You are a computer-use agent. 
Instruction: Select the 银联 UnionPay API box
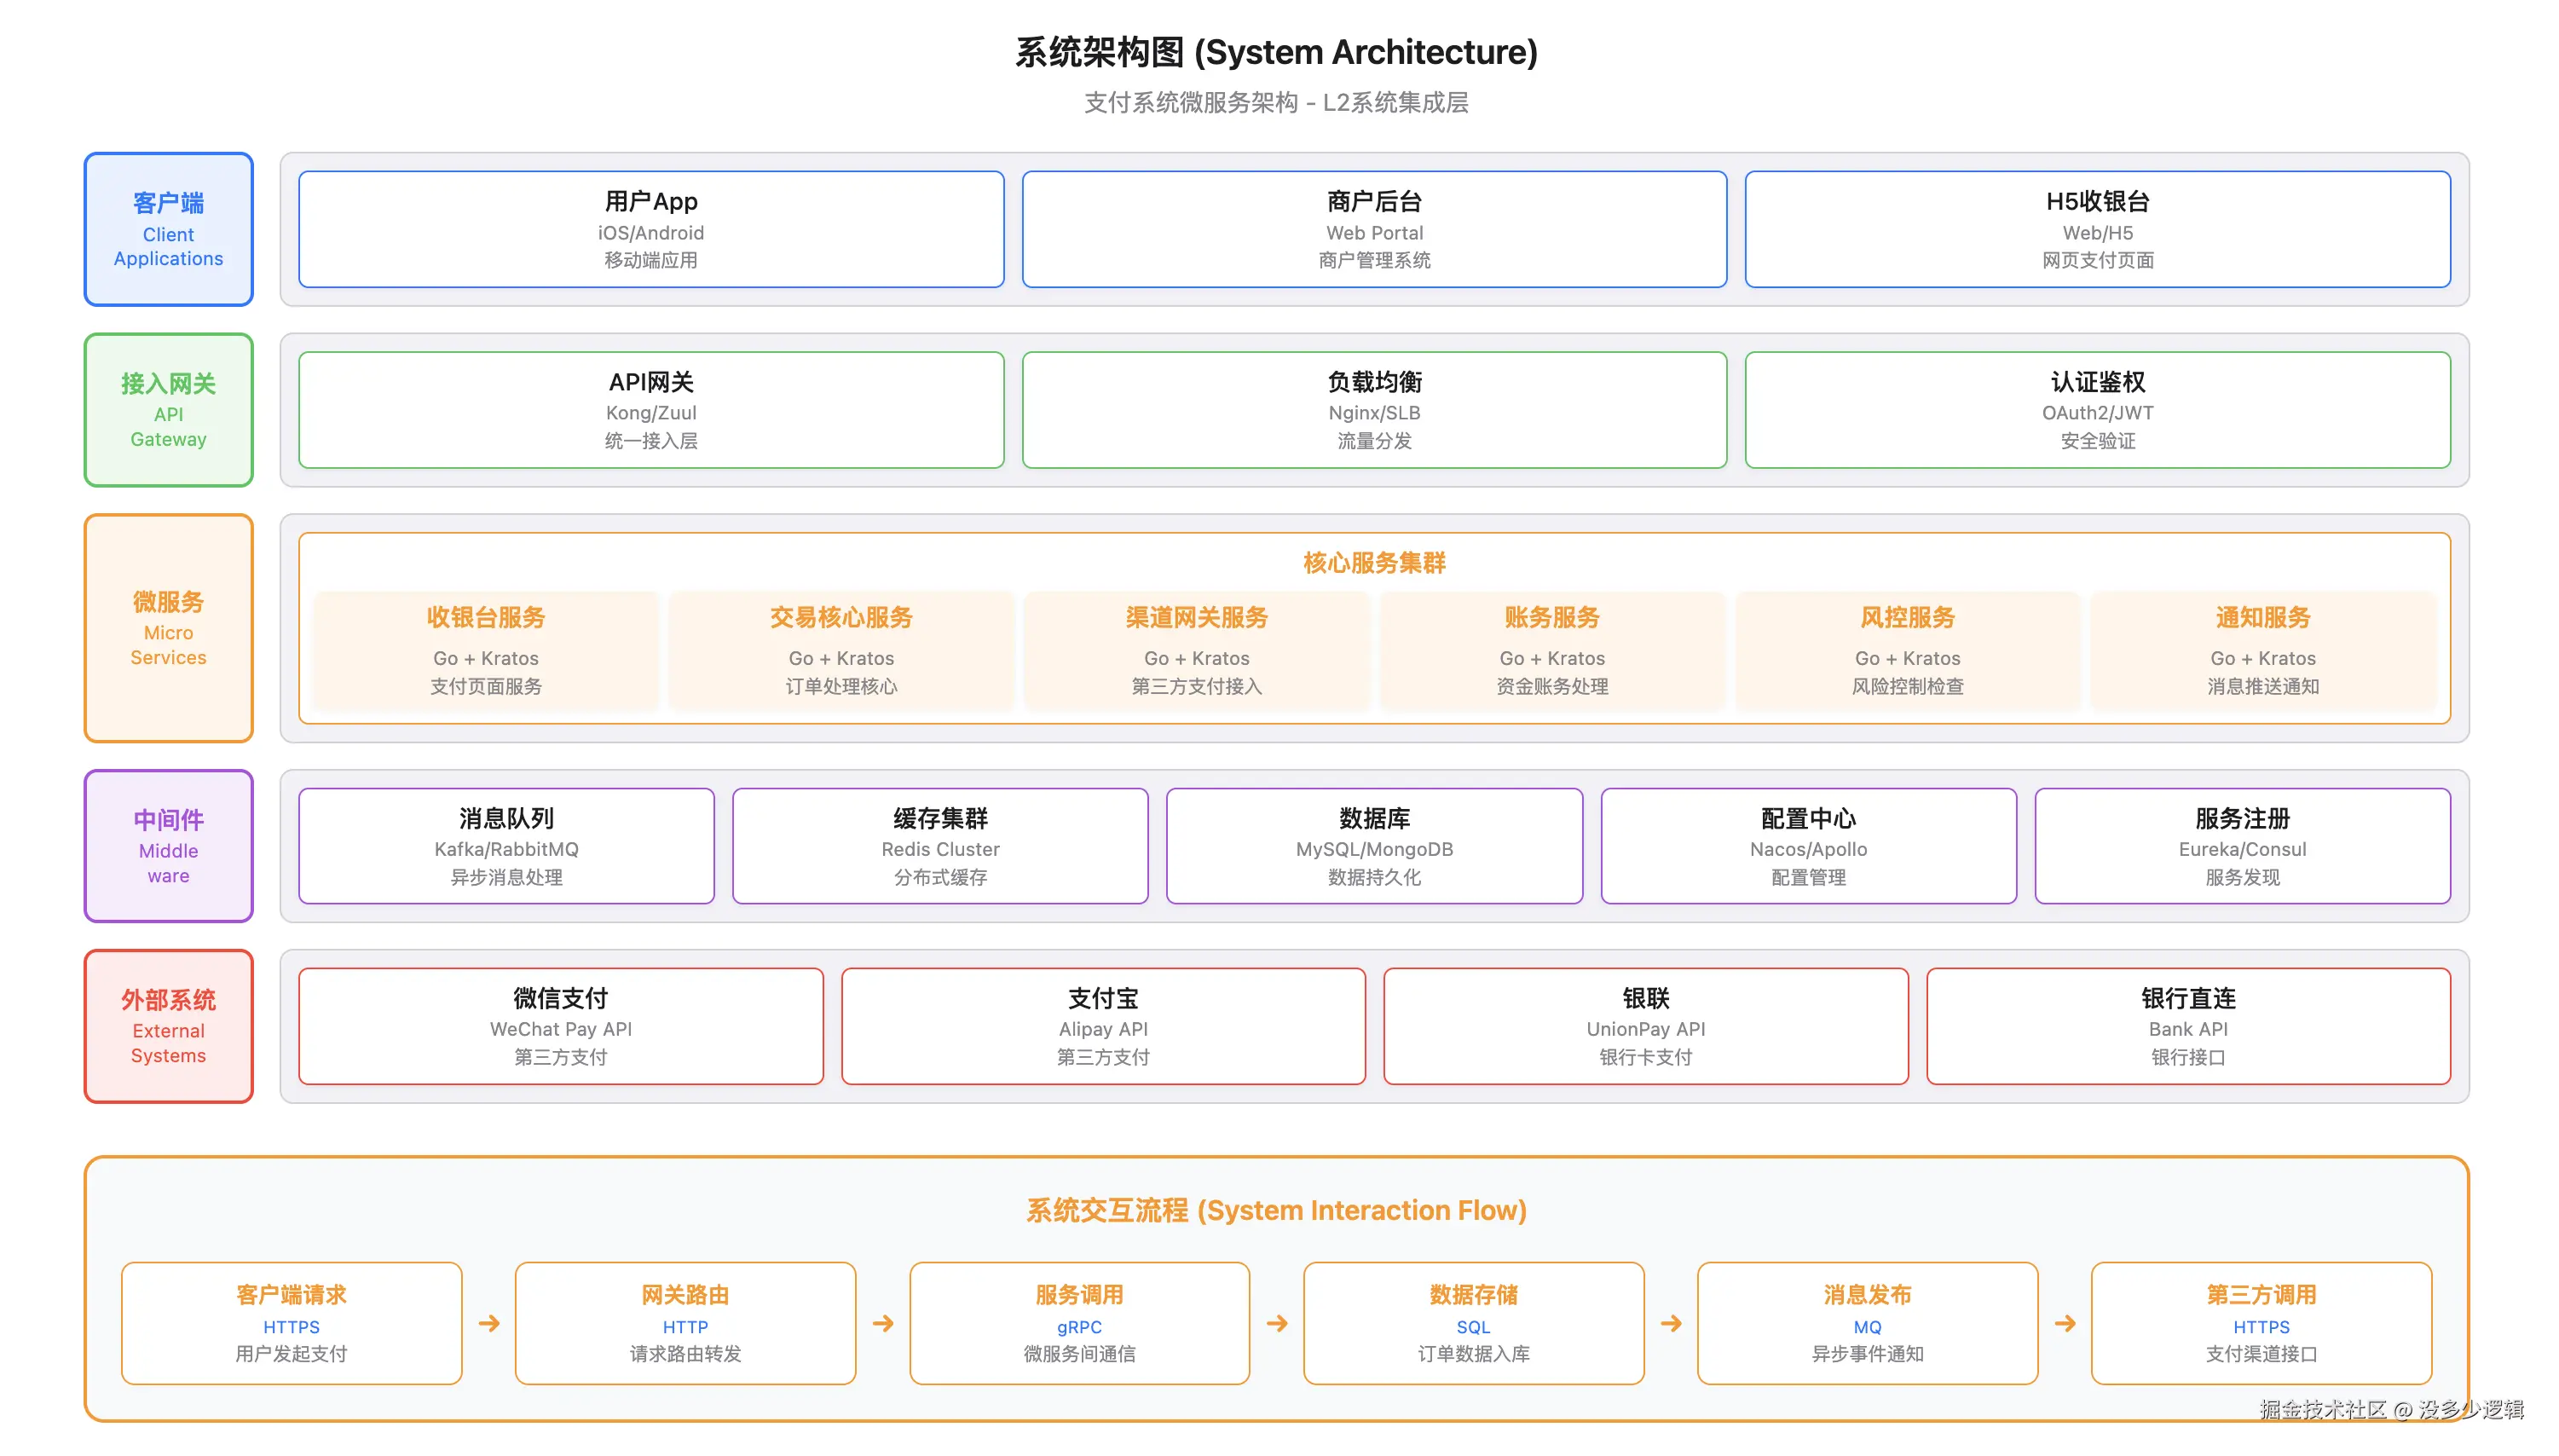coord(1645,1026)
